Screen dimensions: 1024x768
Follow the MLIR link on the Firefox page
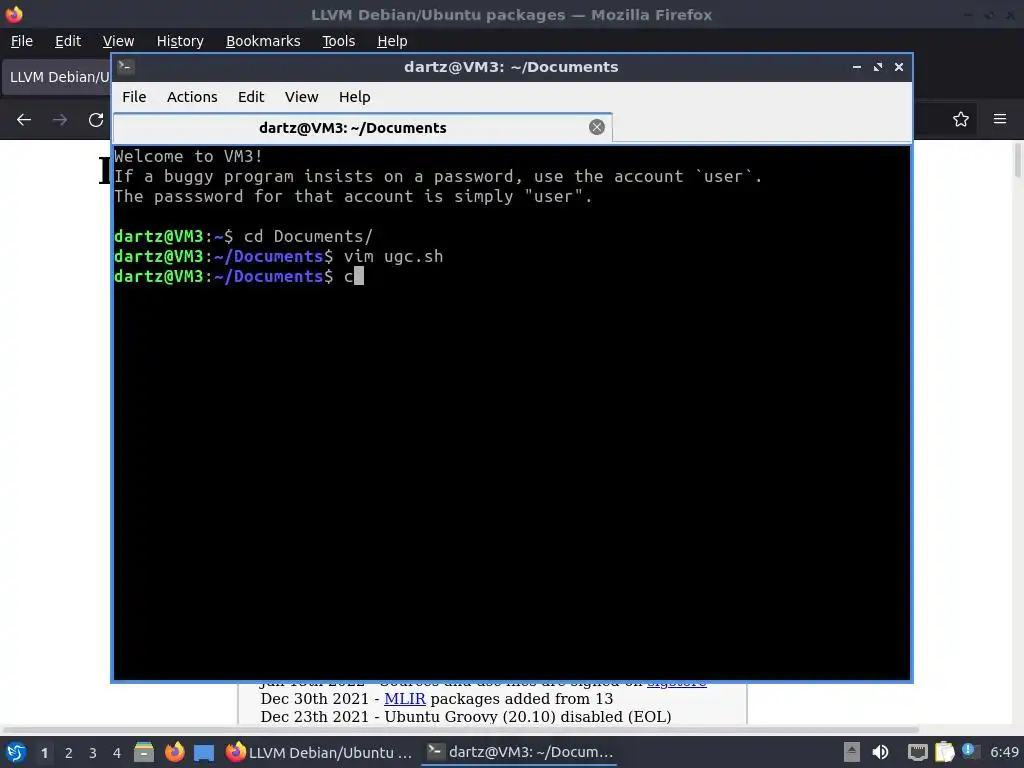[x=404, y=699]
